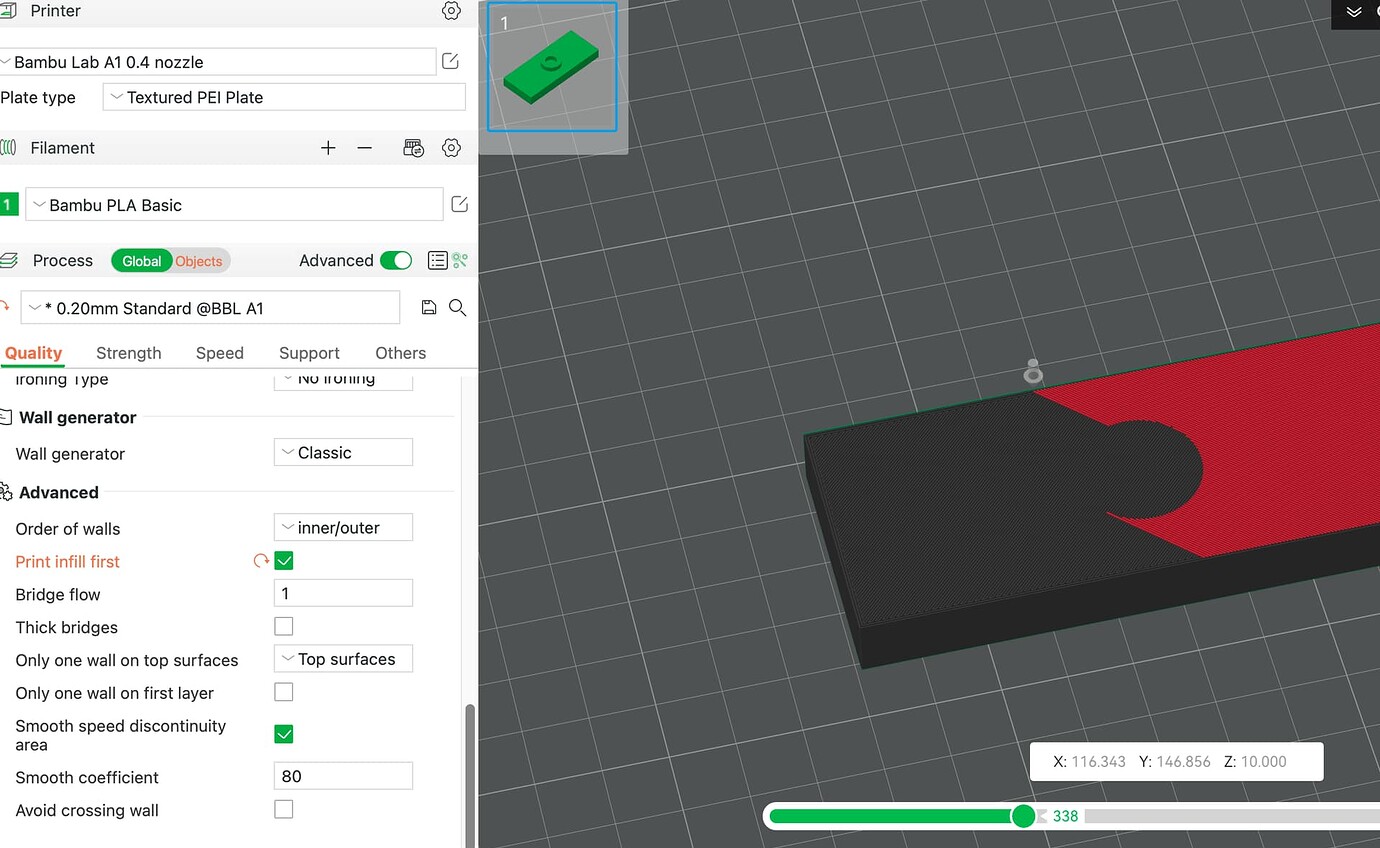Click the green filament number 1 swatch
Viewport: 1380px width, 848px height.
click(8, 204)
